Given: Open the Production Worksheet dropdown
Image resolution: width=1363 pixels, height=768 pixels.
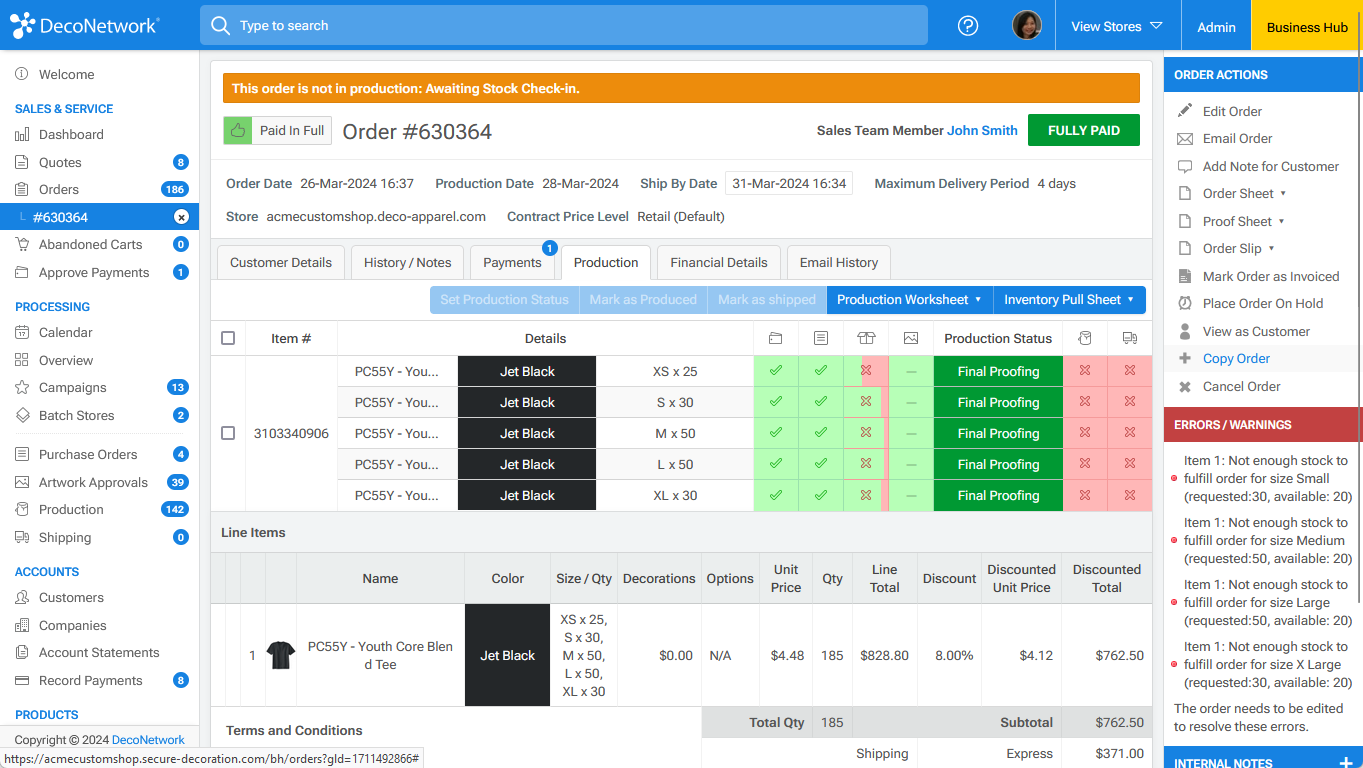Looking at the screenshot, I should 908,299.
